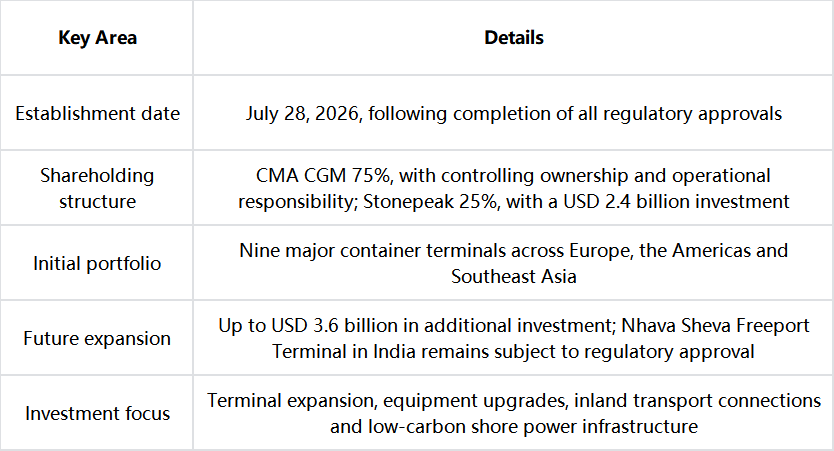The height and width of the screenshot is (451, 834).
Task: Select the Investment focus cell
Action: pyautogui.click(x=97, y=413)
